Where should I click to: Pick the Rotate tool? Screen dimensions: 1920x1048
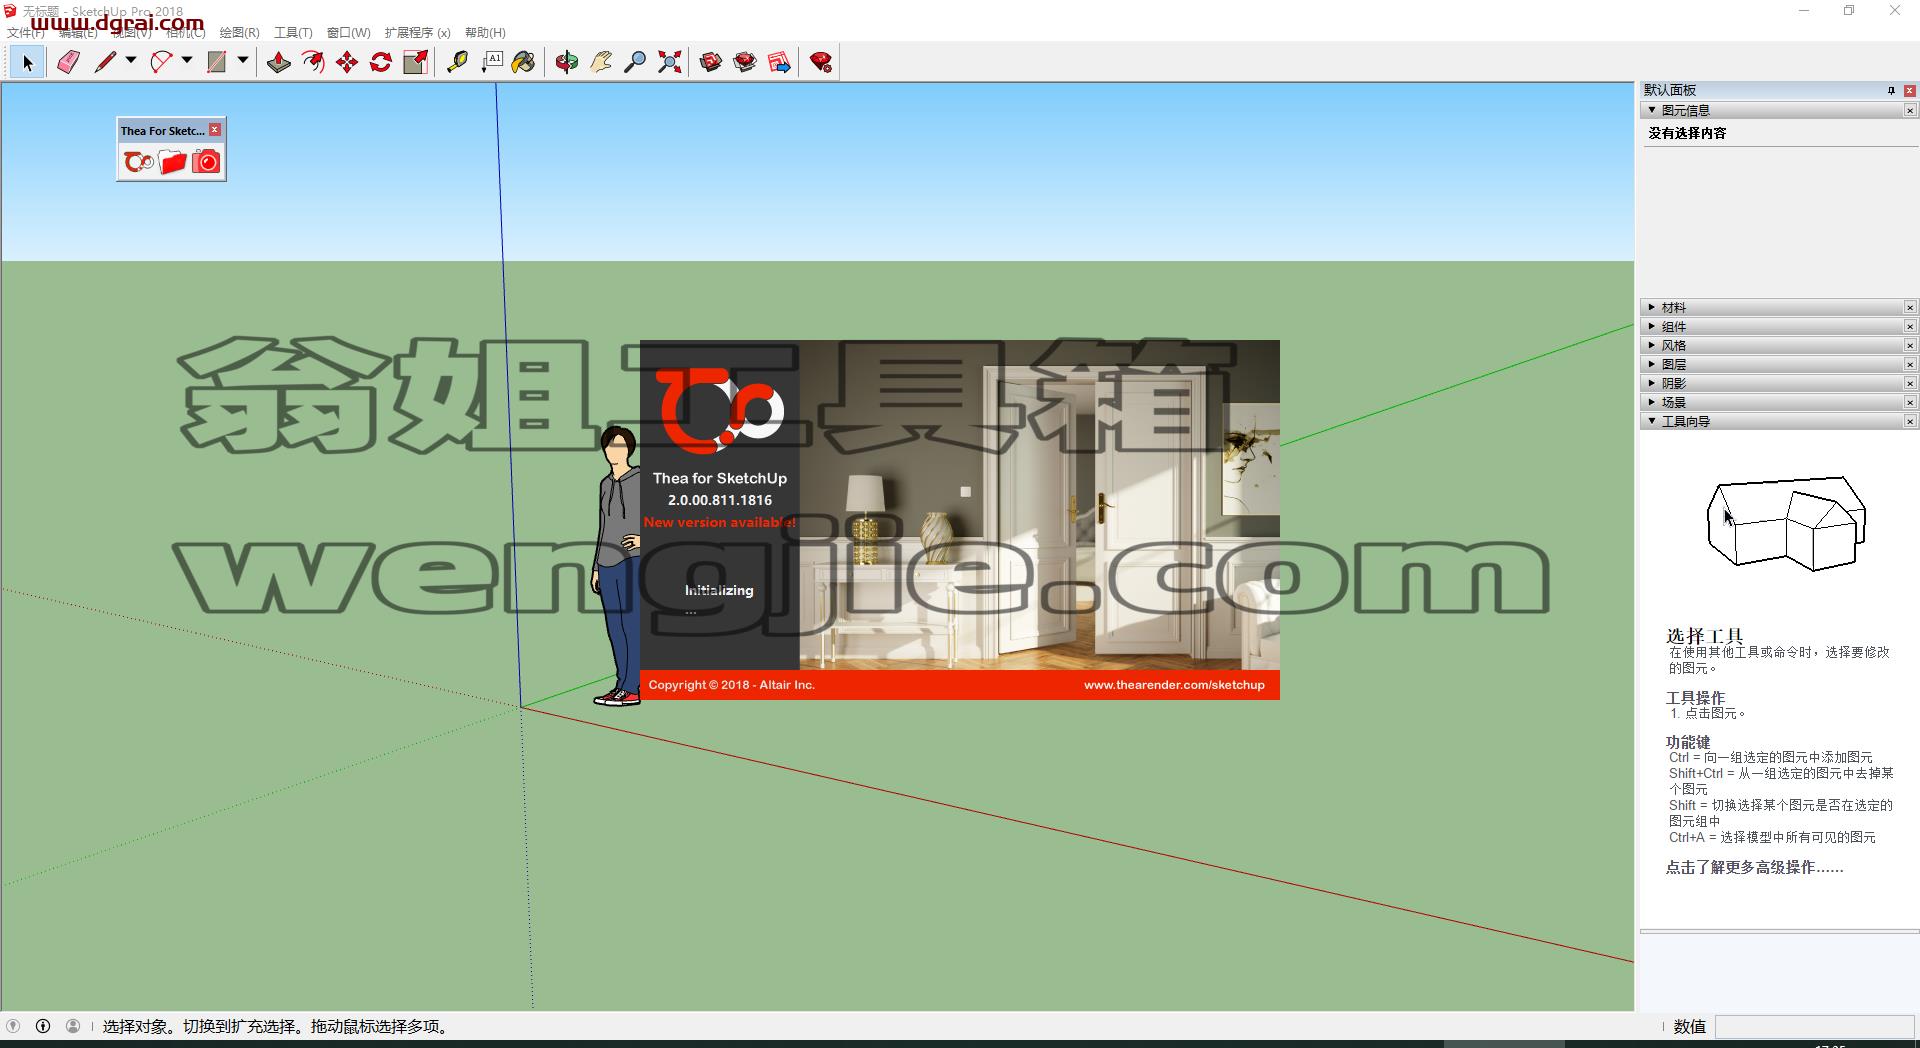coord(381,62)
